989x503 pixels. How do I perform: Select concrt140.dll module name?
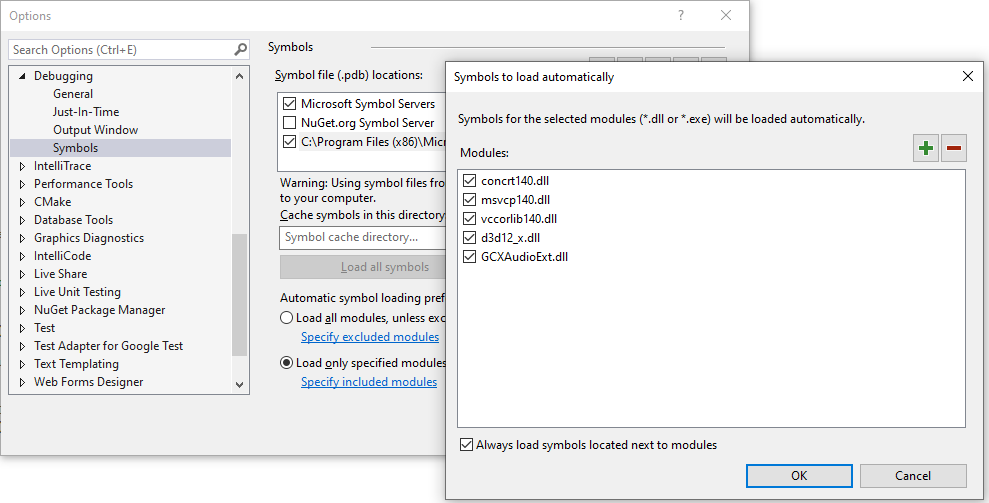[515, 180]
